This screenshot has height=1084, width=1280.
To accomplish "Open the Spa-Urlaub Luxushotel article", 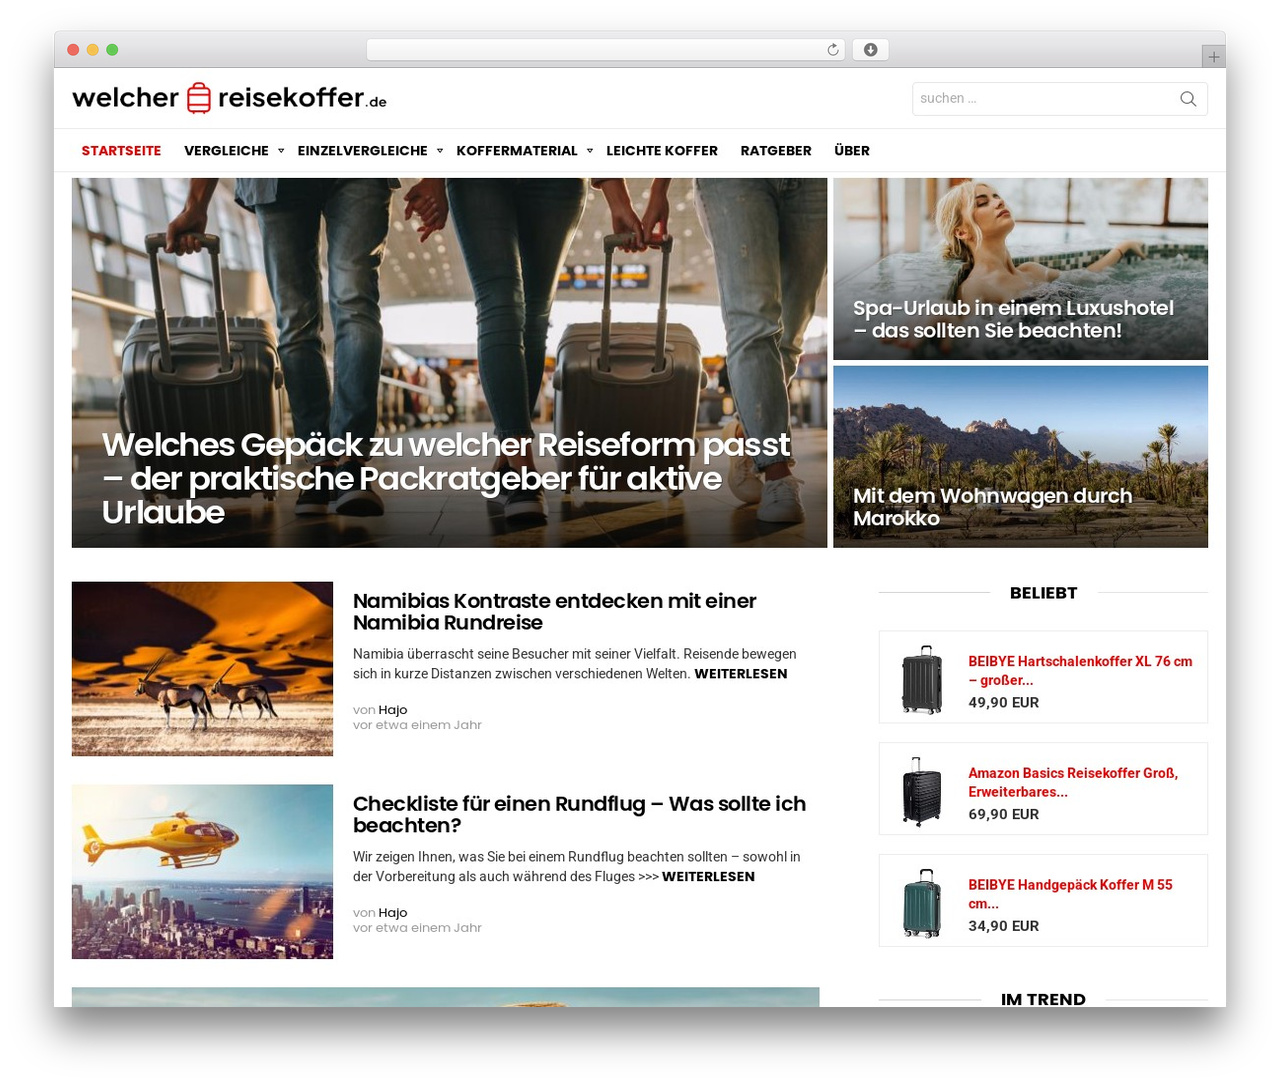I will [1013, 319].
